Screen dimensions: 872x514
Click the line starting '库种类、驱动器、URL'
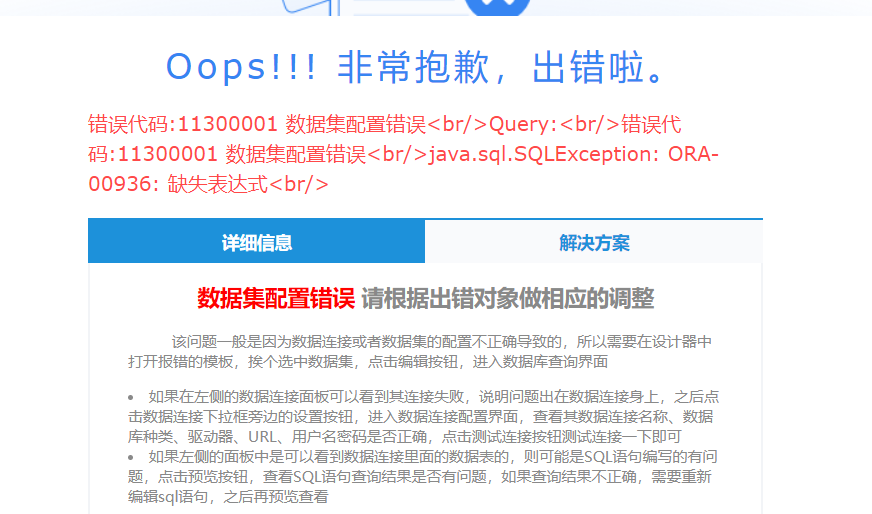pos(404,437)
